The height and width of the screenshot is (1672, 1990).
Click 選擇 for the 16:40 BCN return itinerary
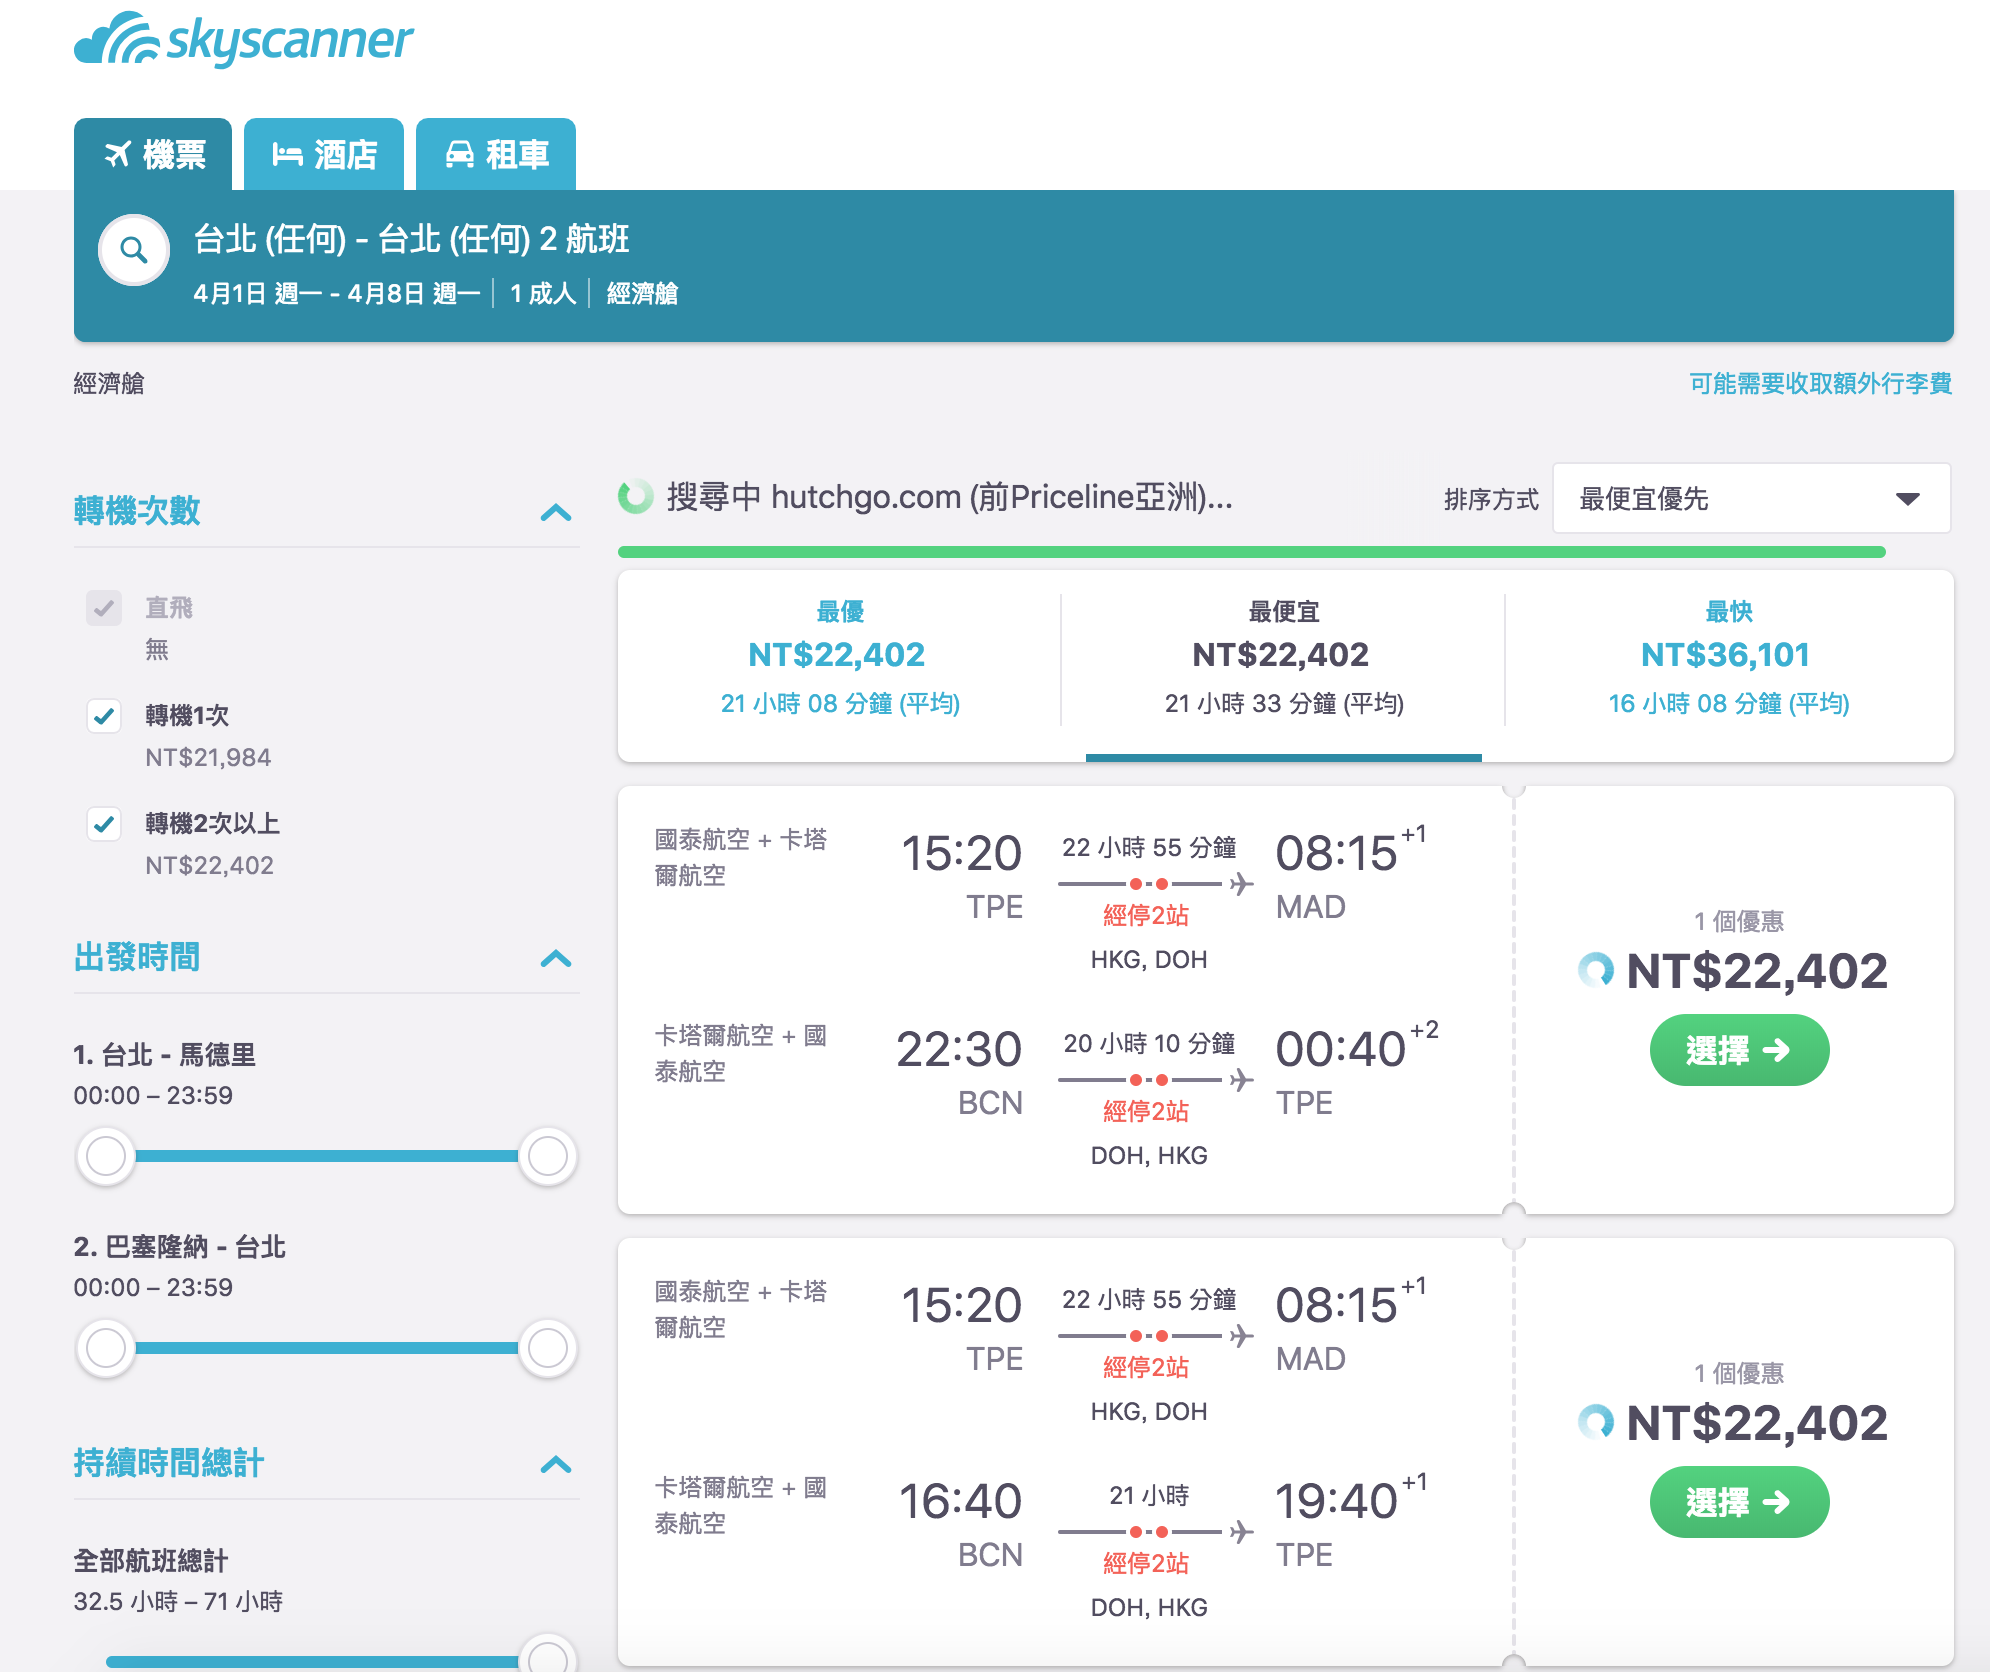[x=1739, y=1502]
